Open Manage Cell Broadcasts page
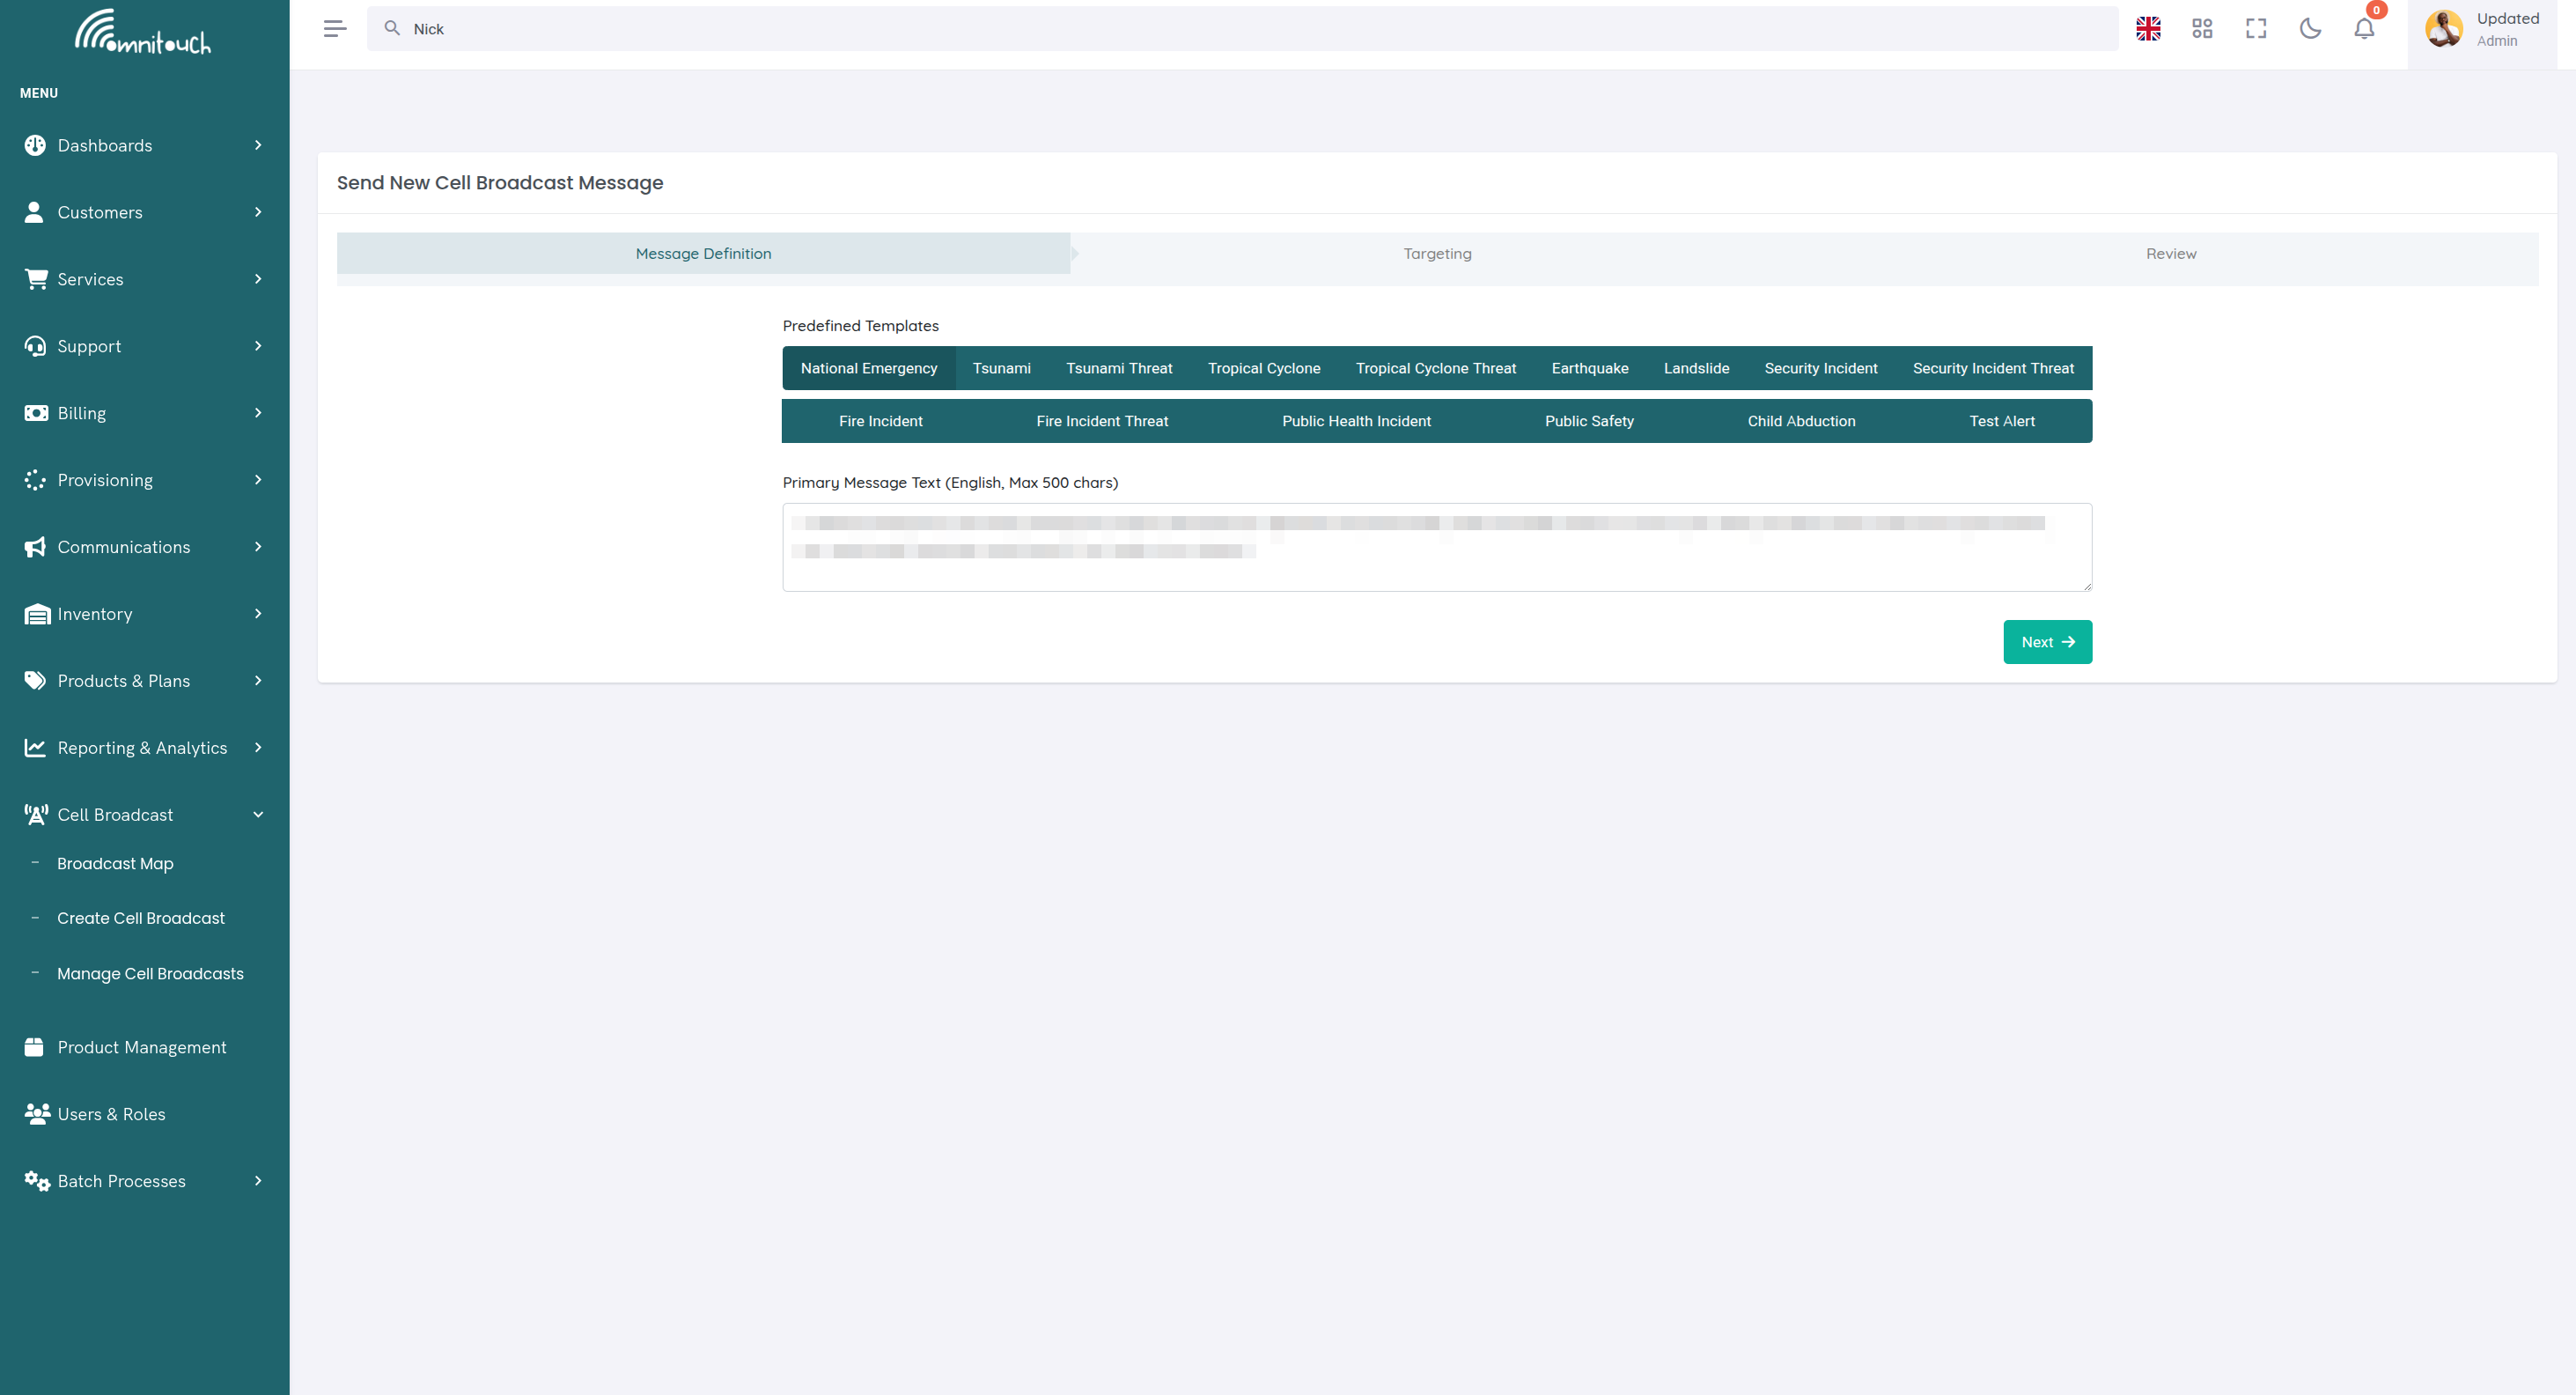Screen dimensions: 2576x1395 (150, 973)
